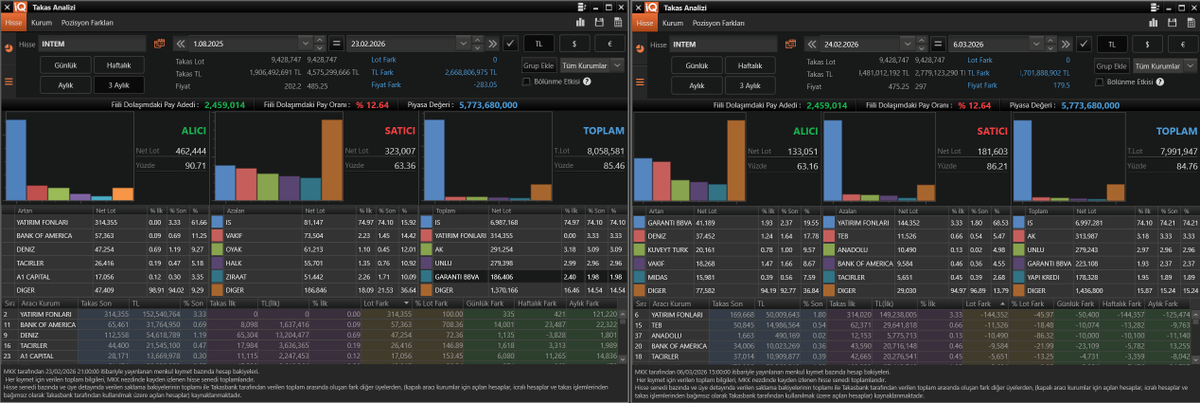1200x403 pixels.
Task: Click Aylık button in right window
Action: [696, 84]
